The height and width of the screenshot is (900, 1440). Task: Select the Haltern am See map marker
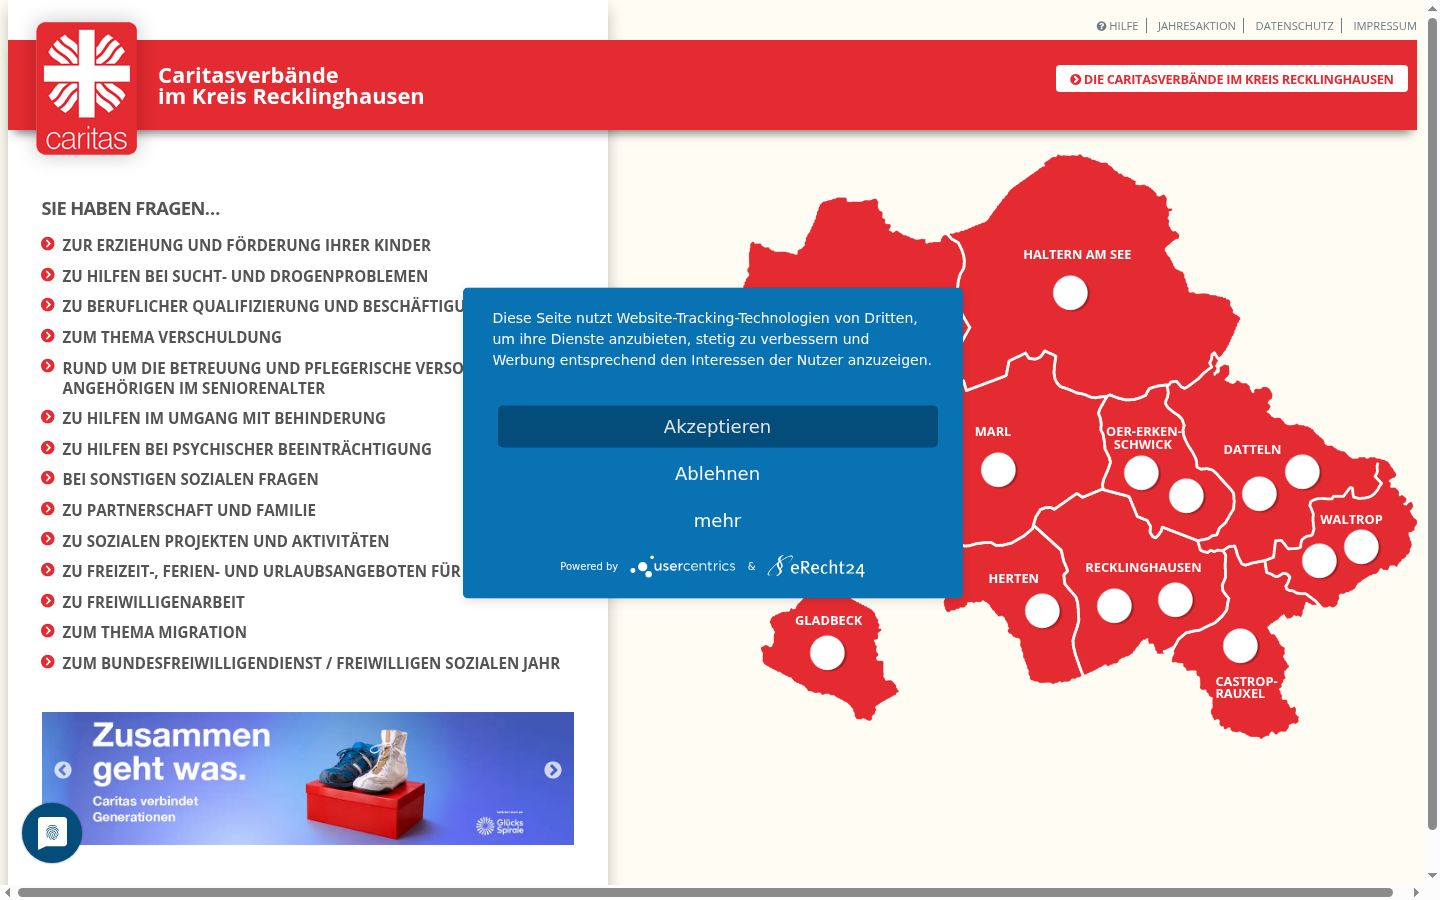(x=1070, y=293)
